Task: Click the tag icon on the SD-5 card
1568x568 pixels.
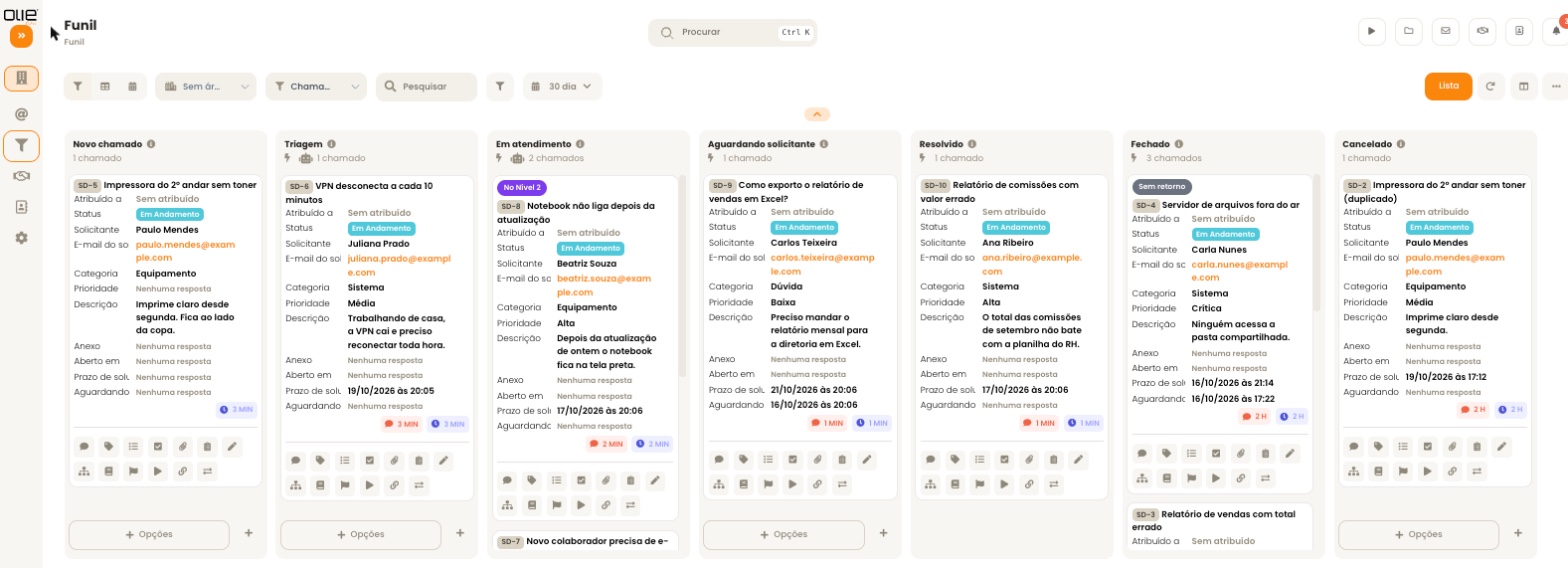Action: 109,447
